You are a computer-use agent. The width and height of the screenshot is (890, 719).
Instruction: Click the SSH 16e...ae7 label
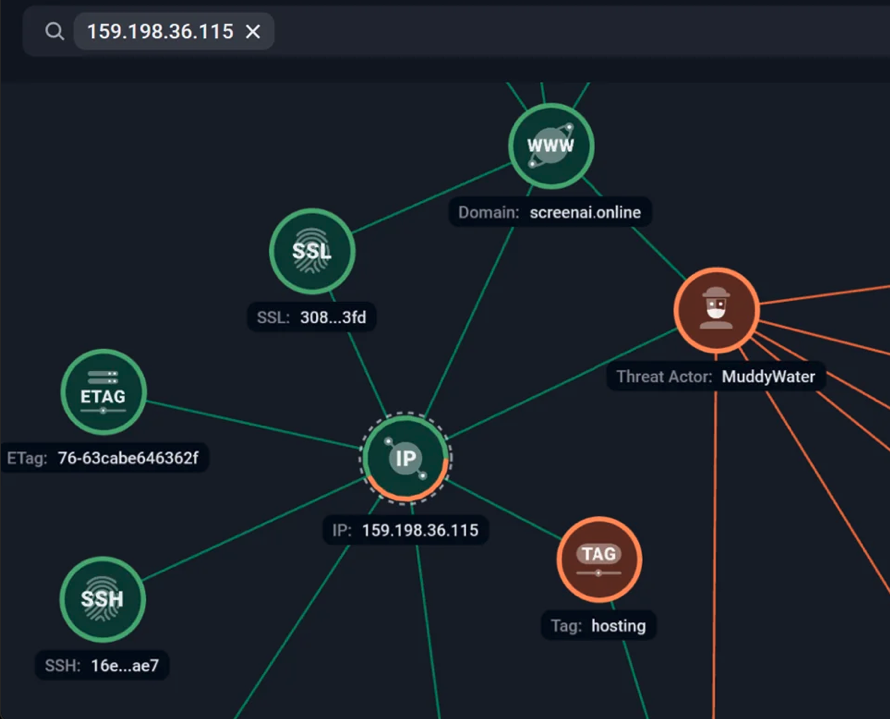102,666
